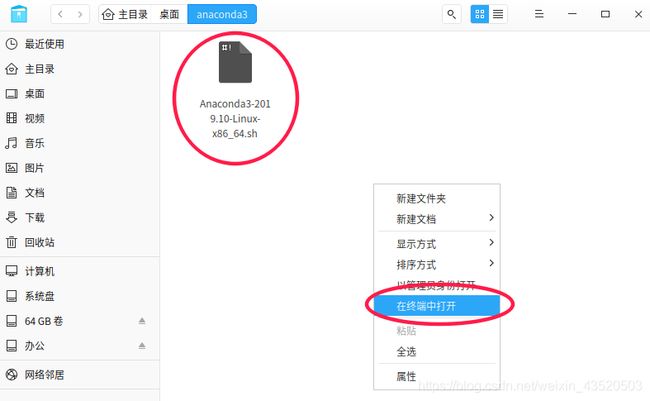Click the trash icon beside 回收站
This screenshot has width=650, height=401.
click(x=12, y=242)
